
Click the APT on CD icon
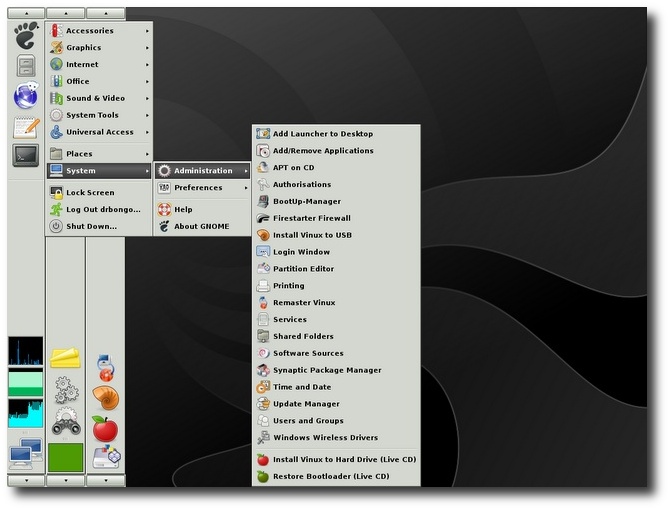coord(263,167)
